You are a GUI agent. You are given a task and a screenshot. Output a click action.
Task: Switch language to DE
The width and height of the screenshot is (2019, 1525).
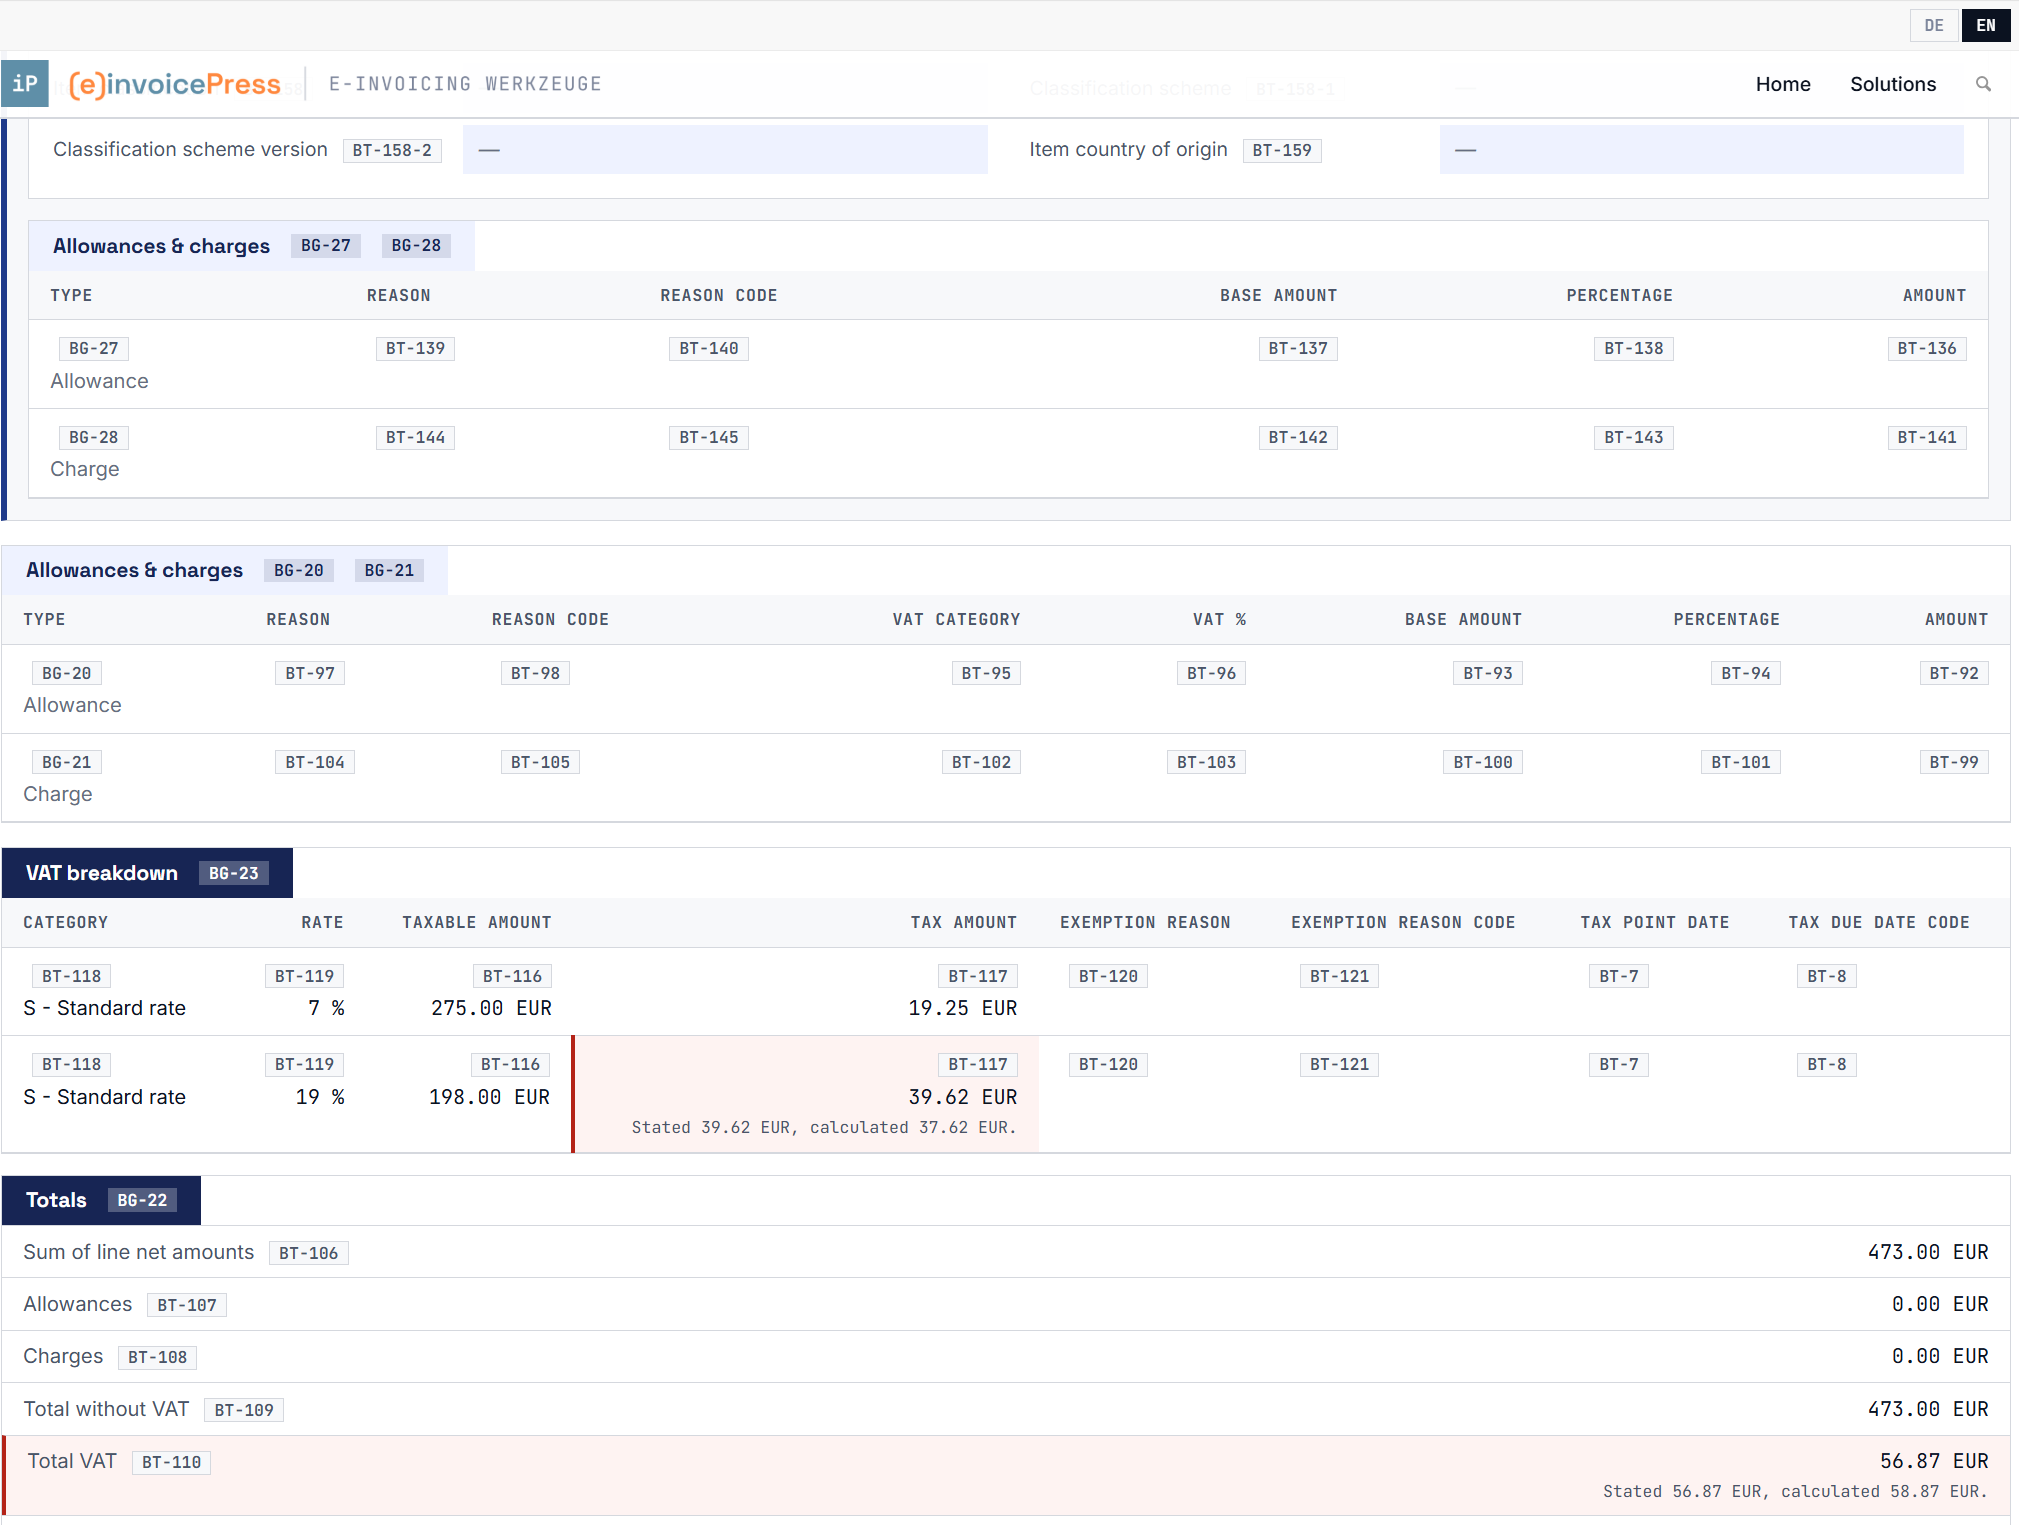pos(1934,25)
